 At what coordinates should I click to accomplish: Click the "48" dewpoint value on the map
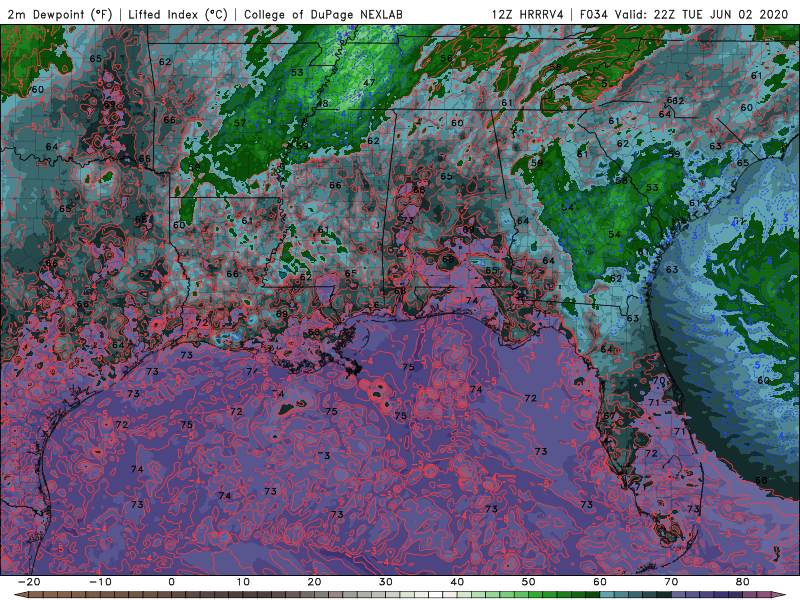click(323, 104)
